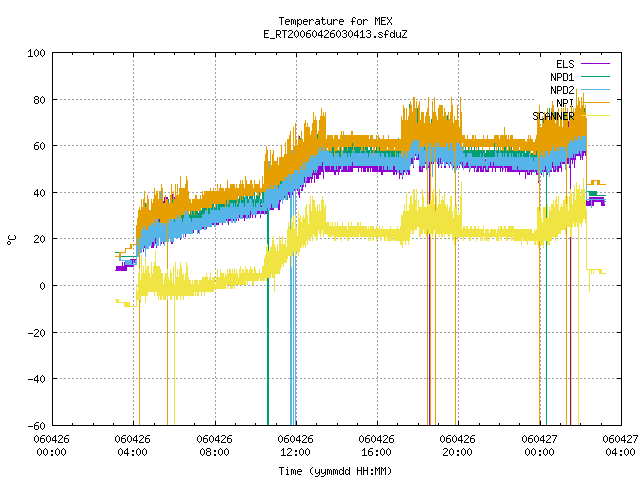Image resolution: width=640 pixels, height=480 pixels.
Task: Click the °C y-axis unit label
Action: 12,240
